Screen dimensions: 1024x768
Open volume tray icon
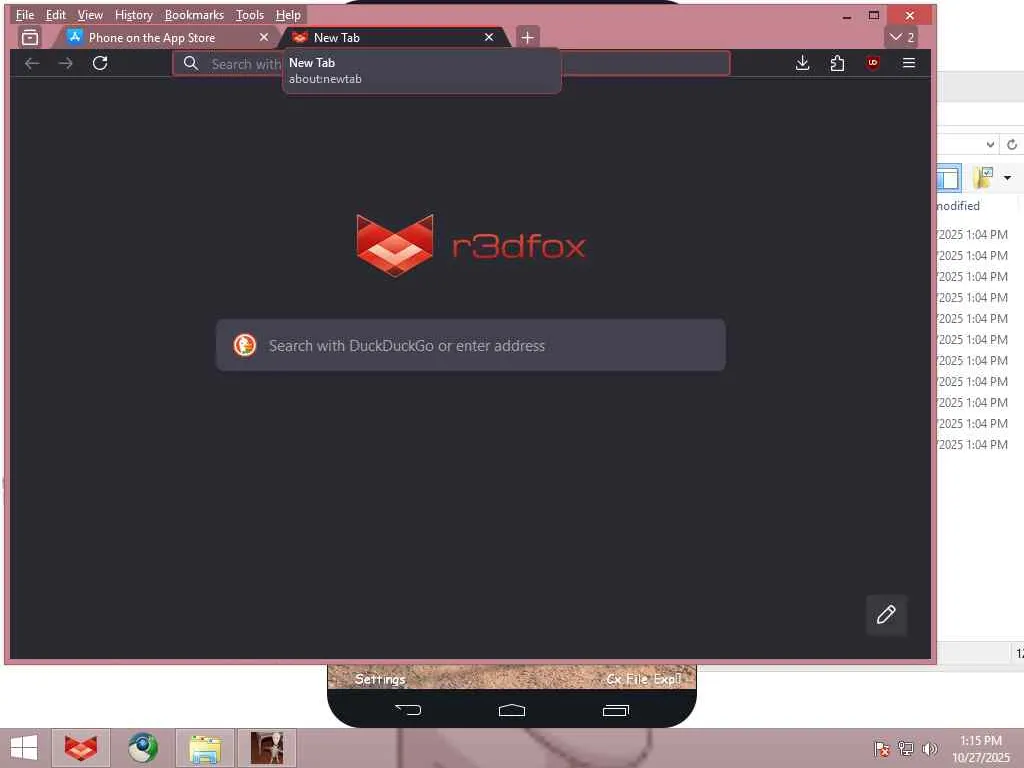[x=929, y=748]
